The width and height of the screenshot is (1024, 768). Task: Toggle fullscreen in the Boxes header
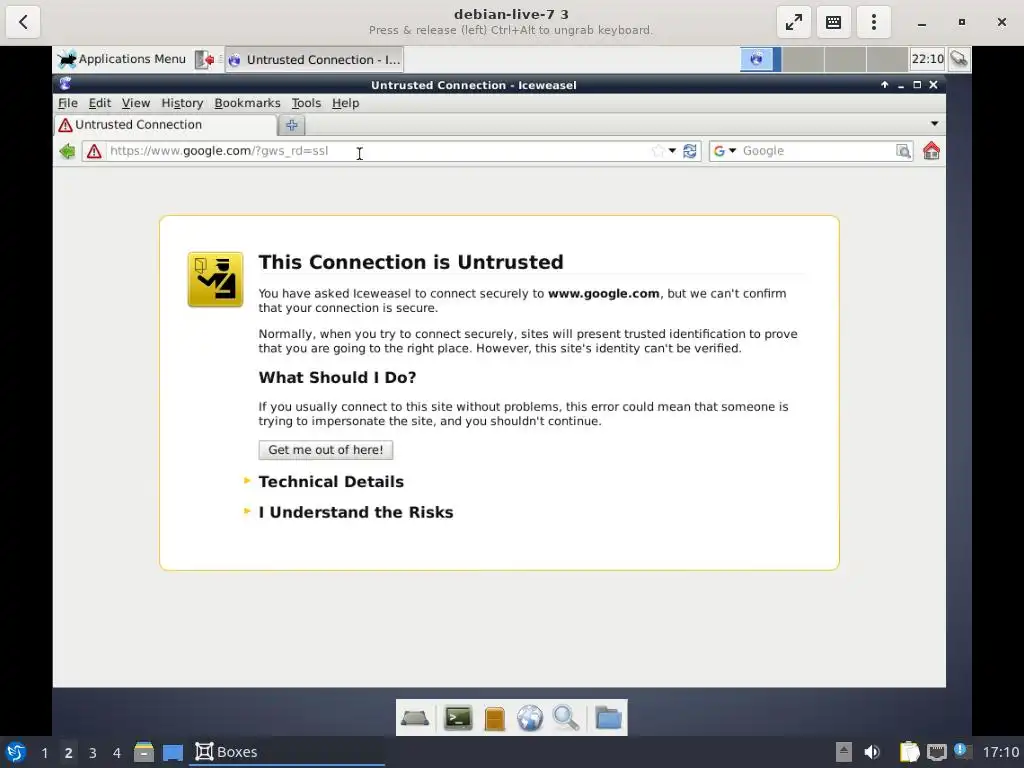coord(793,23)
